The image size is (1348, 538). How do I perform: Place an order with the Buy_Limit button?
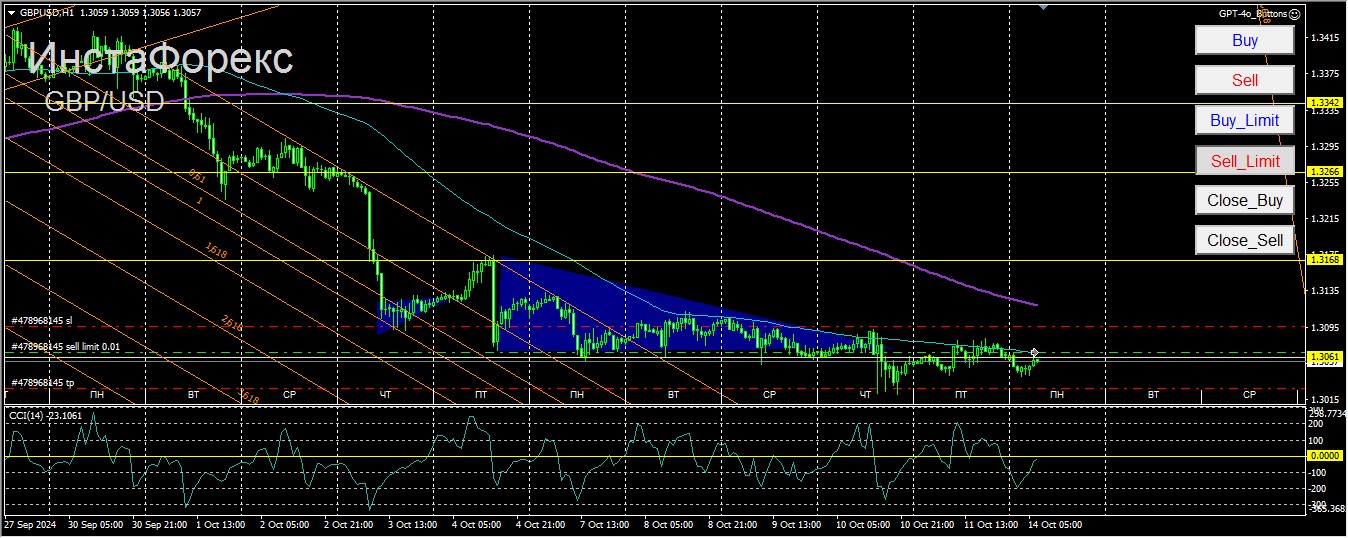pos(1245,121)
